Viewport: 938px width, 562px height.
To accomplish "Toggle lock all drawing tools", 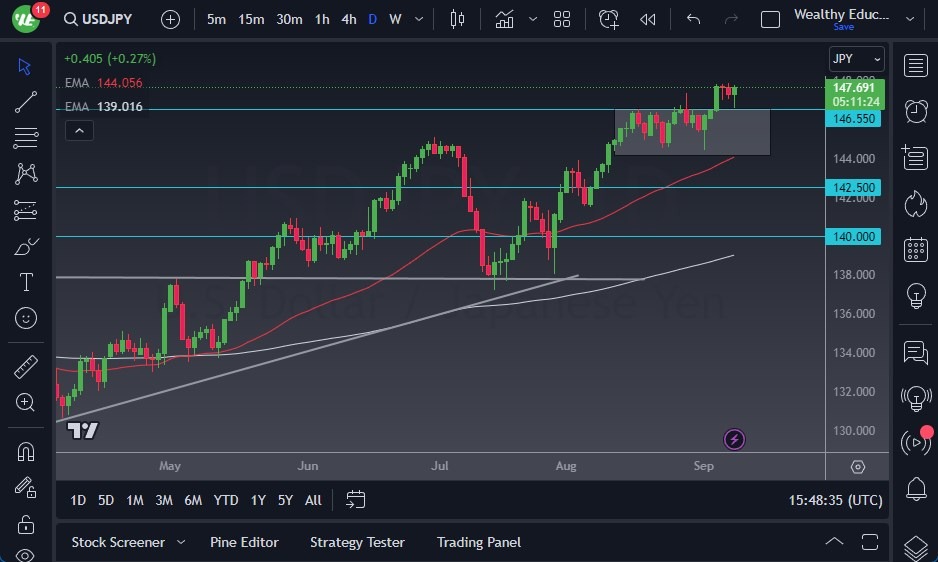I will pyautogui.click(x=26, y=523).
